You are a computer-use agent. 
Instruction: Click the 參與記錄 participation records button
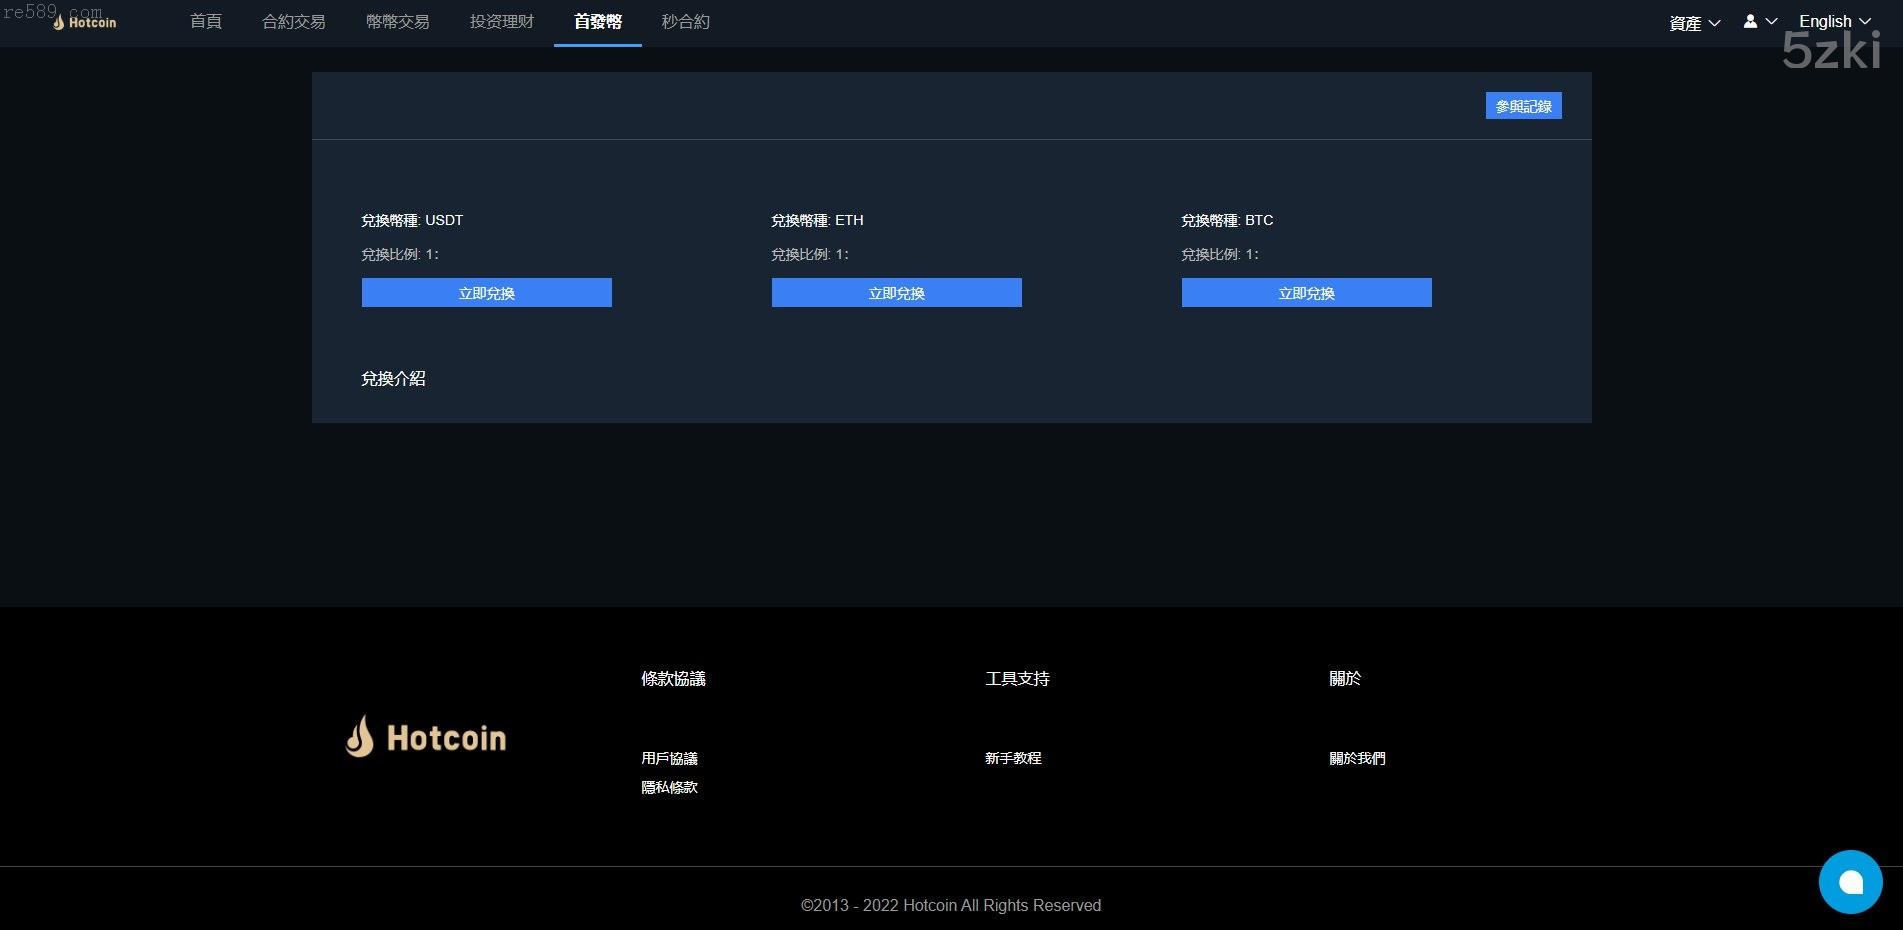1523,106
